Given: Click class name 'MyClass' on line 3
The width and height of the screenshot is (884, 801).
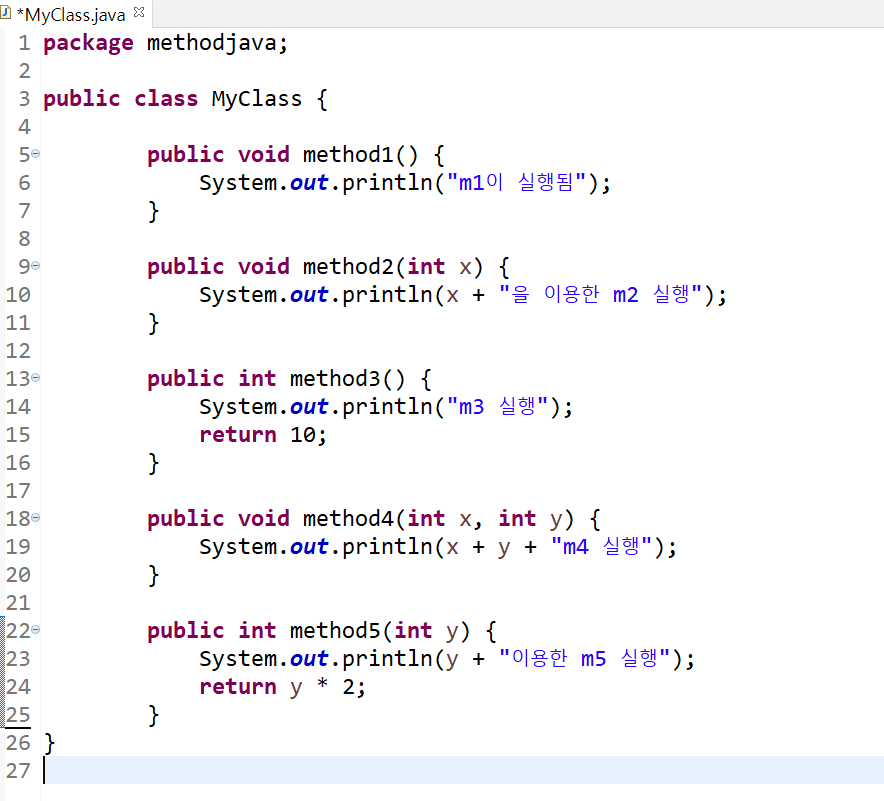Looking at the screenshot, I should click(x=257, y=99).
